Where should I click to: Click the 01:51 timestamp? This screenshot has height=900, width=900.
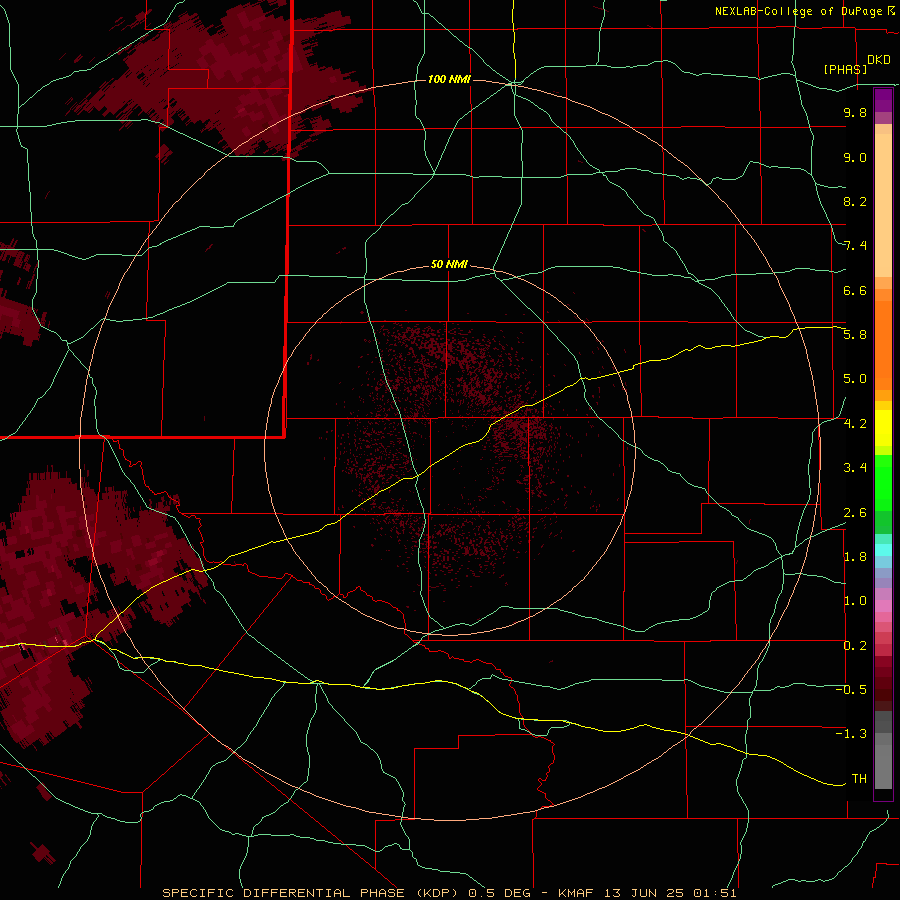tap(714, 893)
